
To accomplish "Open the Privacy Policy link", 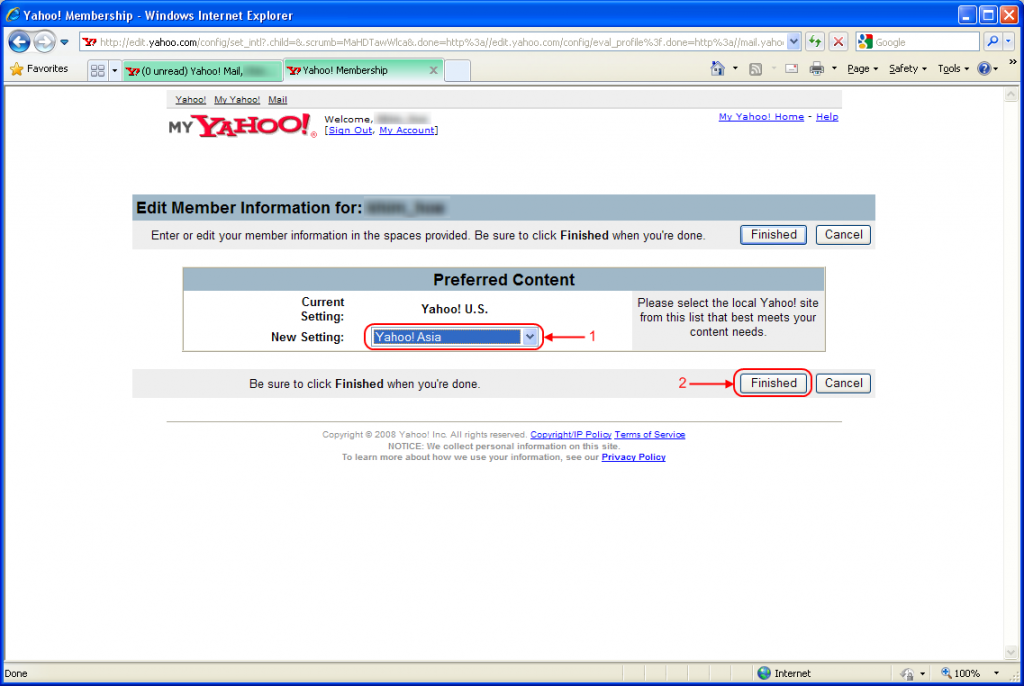I will coord(633,457).
